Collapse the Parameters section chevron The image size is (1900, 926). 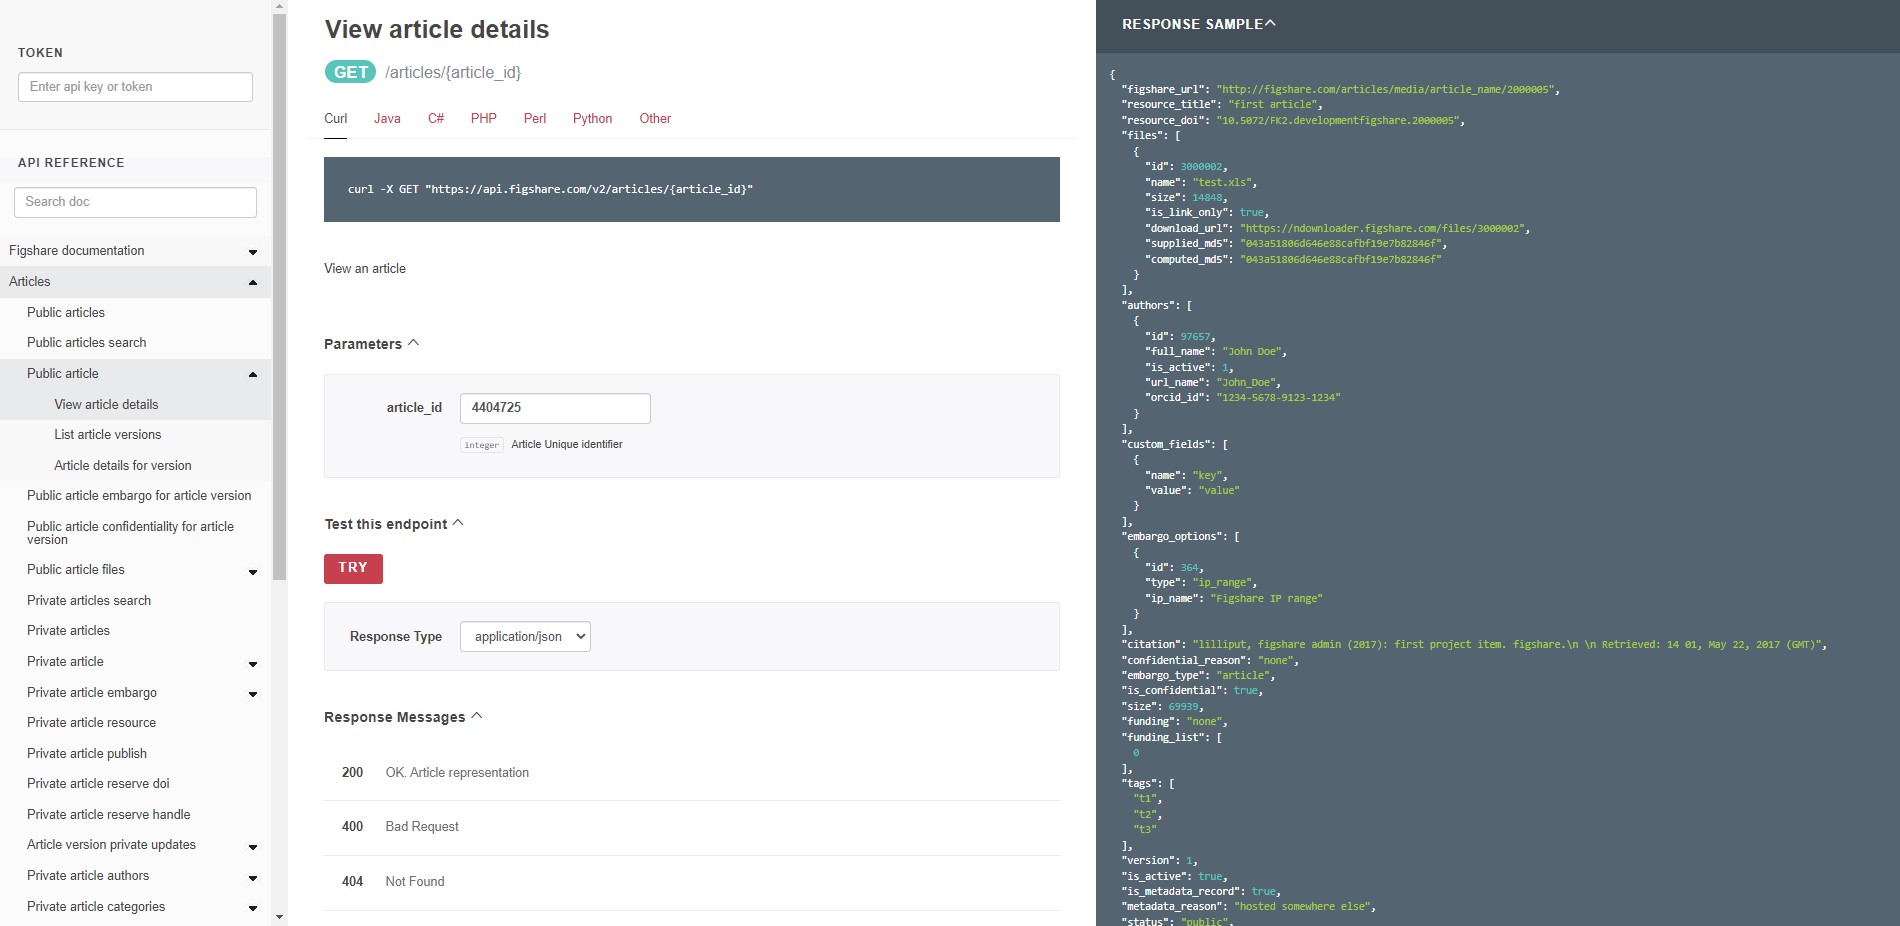[414, 343]
